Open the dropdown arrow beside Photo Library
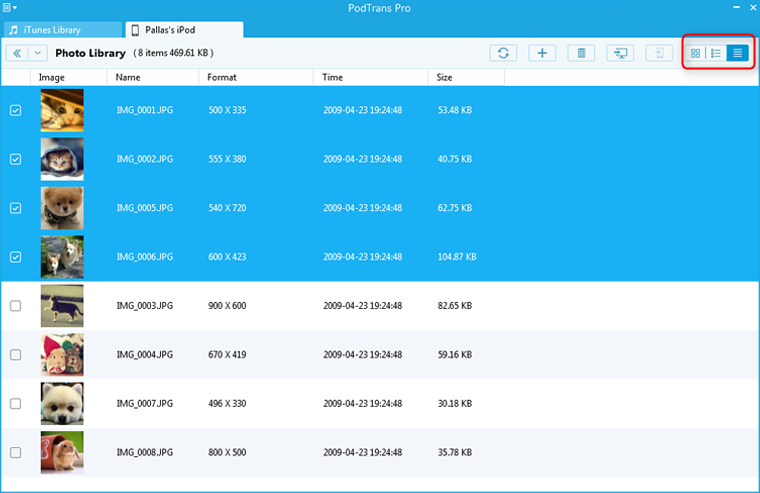Screen dimensions: 760x493 tap(38, 53)
